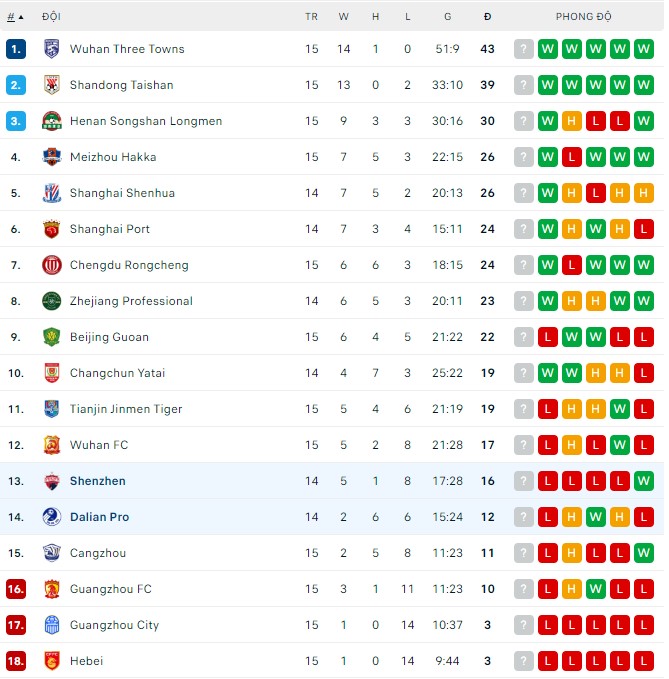Sort standings by the Đ points header
Image resolution: width=669 pixels, height=679 pixels.
pyautogui.click(x=487, y=17)
